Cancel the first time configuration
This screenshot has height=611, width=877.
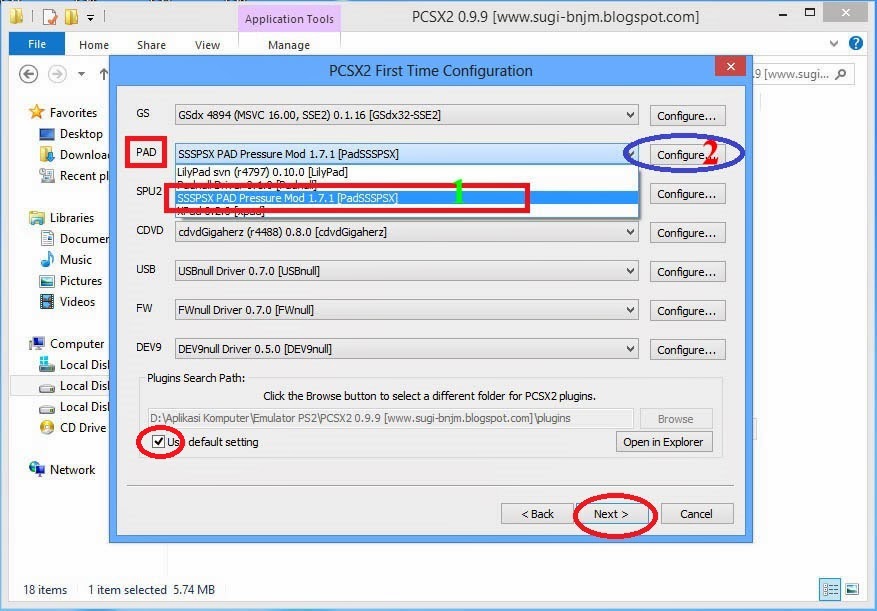(697, 514)
